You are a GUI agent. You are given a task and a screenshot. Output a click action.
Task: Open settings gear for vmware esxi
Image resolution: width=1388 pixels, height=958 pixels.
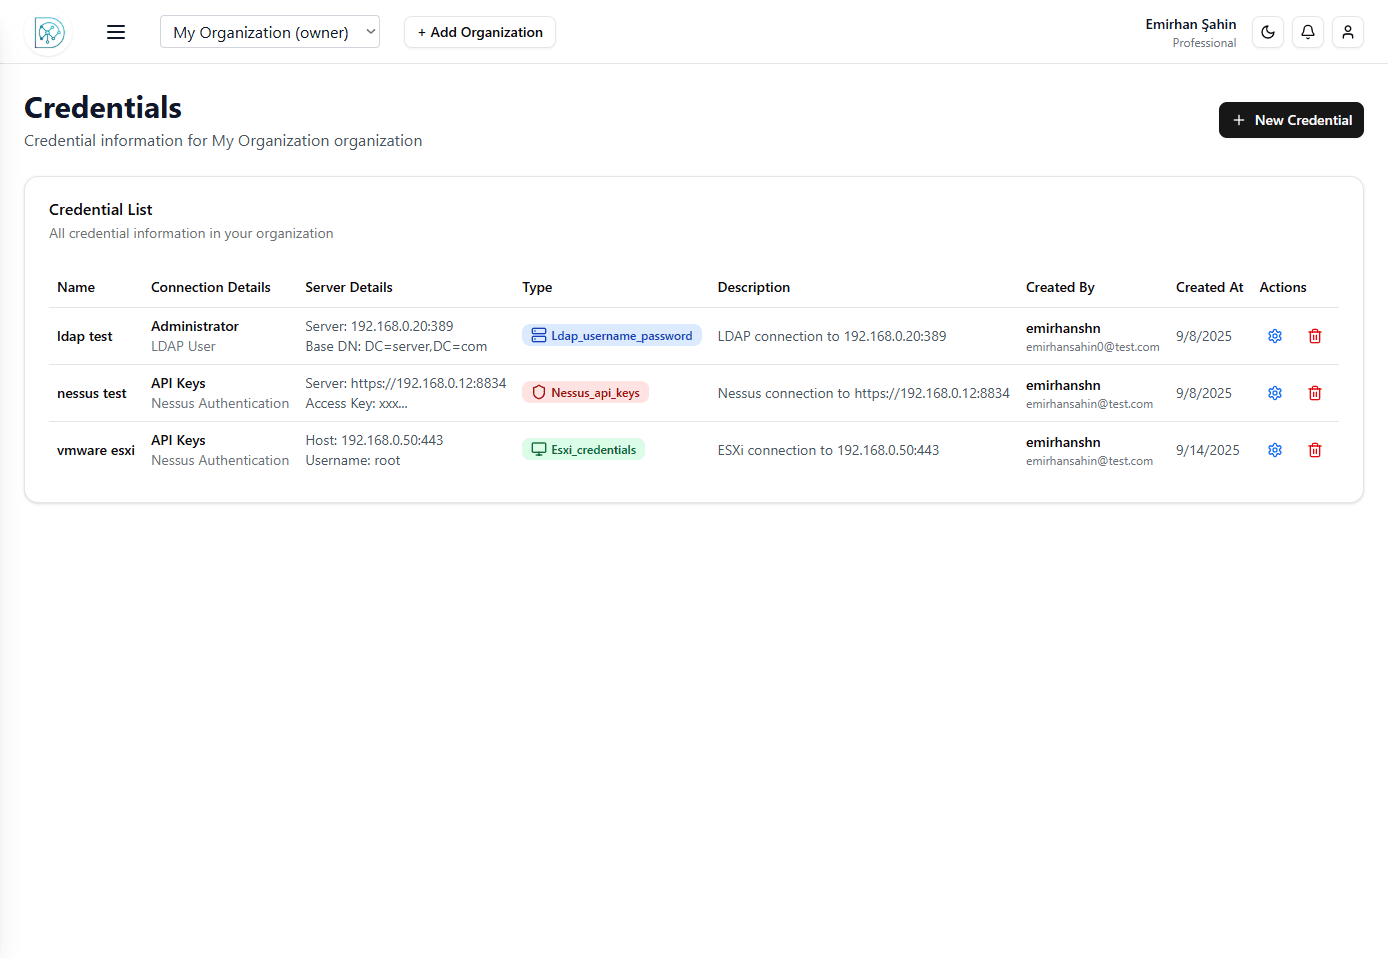(1275, 450)
